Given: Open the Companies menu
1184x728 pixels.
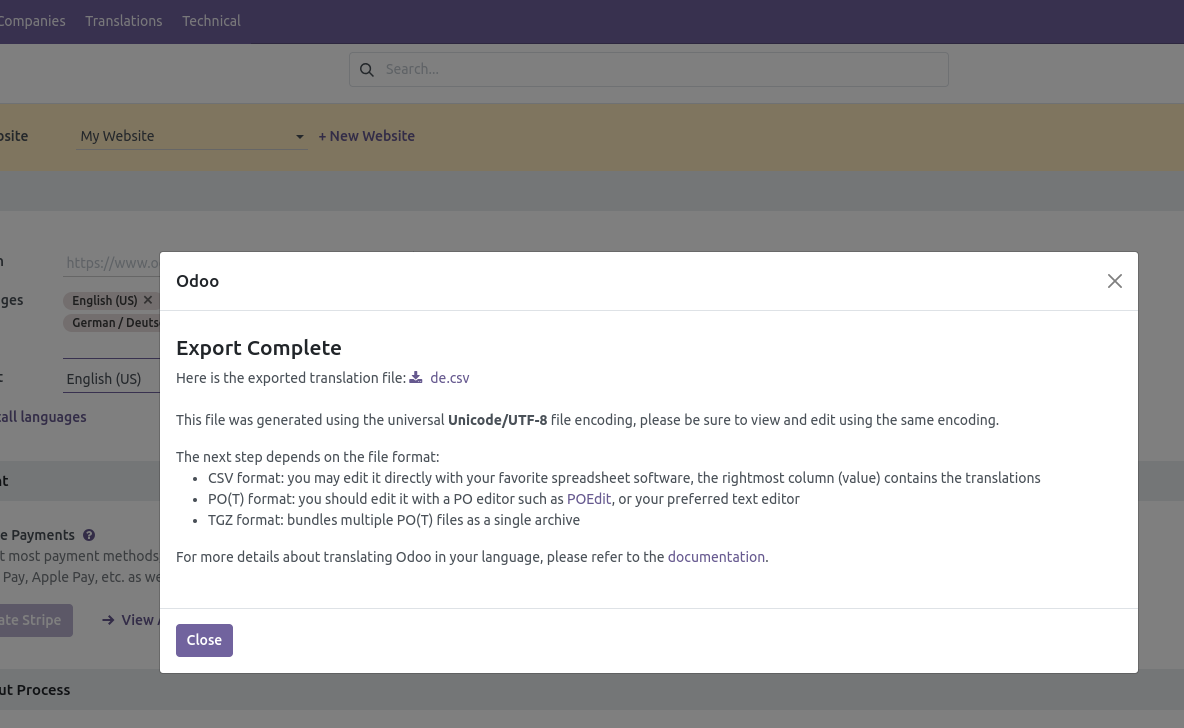Looking at the screenshot, I should click(32, 21).
